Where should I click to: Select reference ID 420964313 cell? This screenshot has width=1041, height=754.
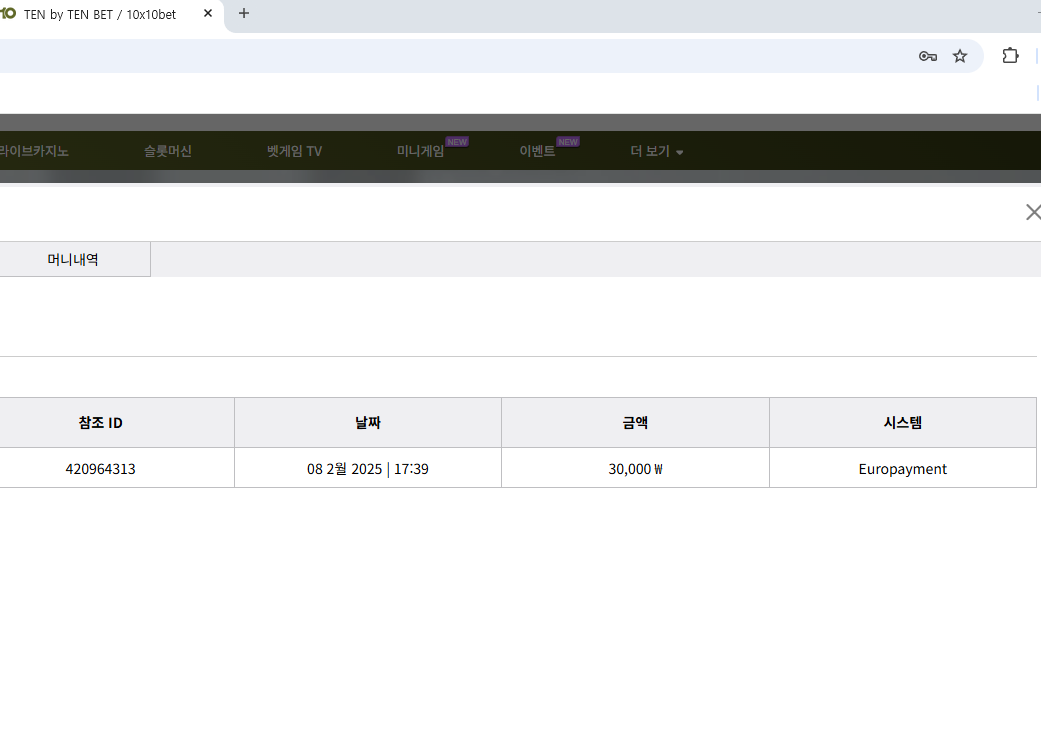(100, 469)
